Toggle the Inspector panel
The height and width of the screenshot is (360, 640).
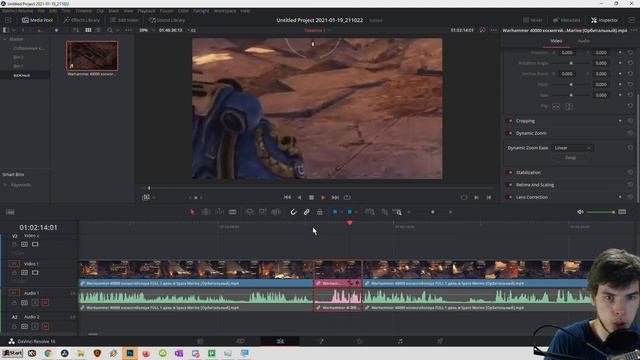coord(604,20)
